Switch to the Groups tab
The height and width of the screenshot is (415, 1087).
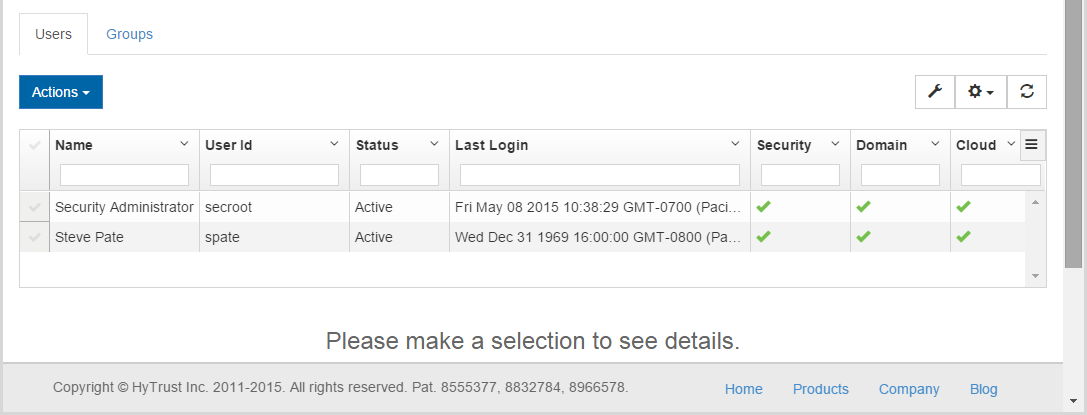point(130,34)
